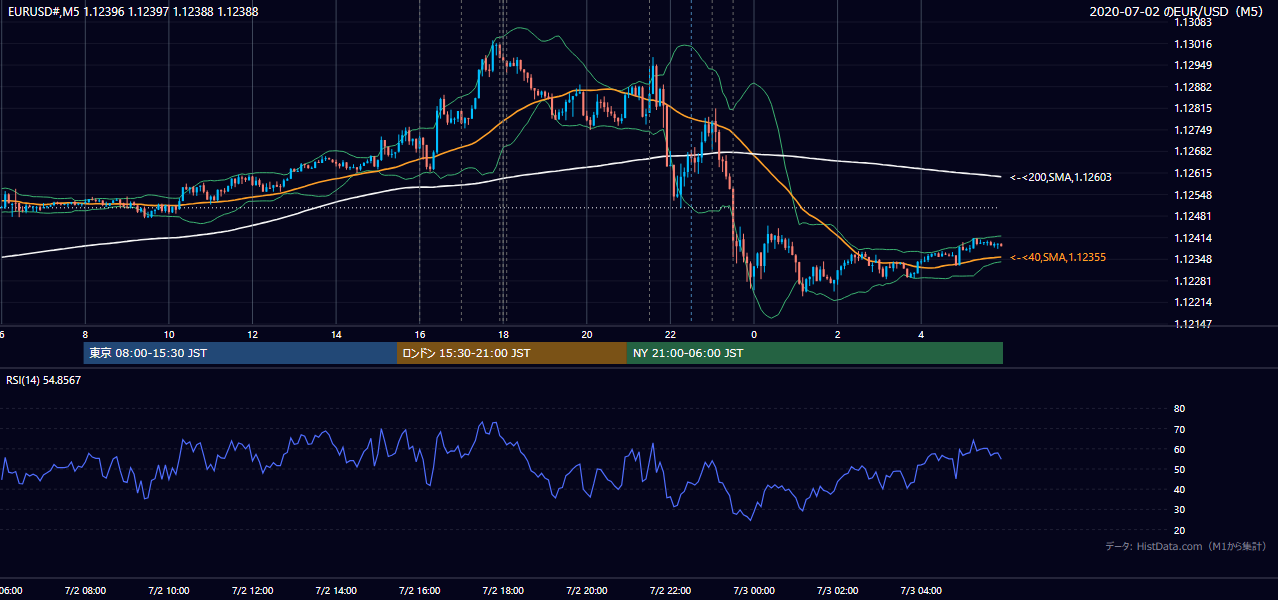
Task: Click price axis value 1.12949
Action: pyautogui.click(x=1192, y=65)
